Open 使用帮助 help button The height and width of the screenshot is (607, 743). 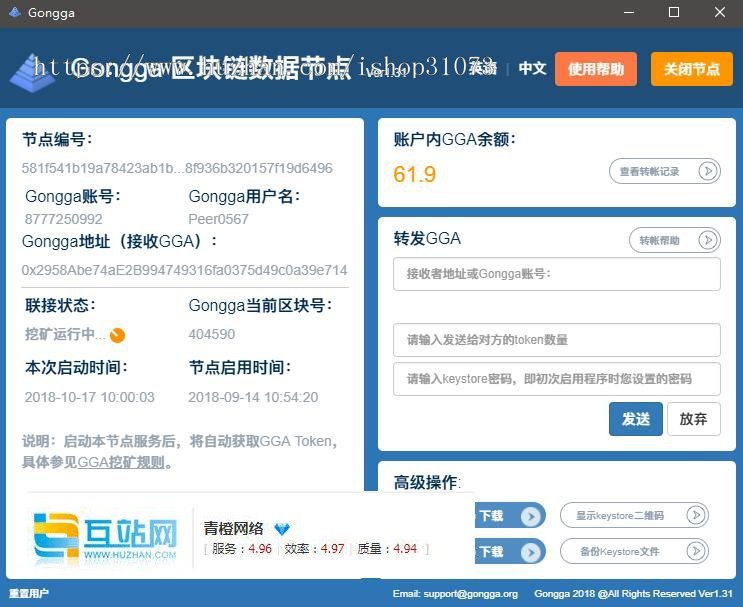(596, 69)
